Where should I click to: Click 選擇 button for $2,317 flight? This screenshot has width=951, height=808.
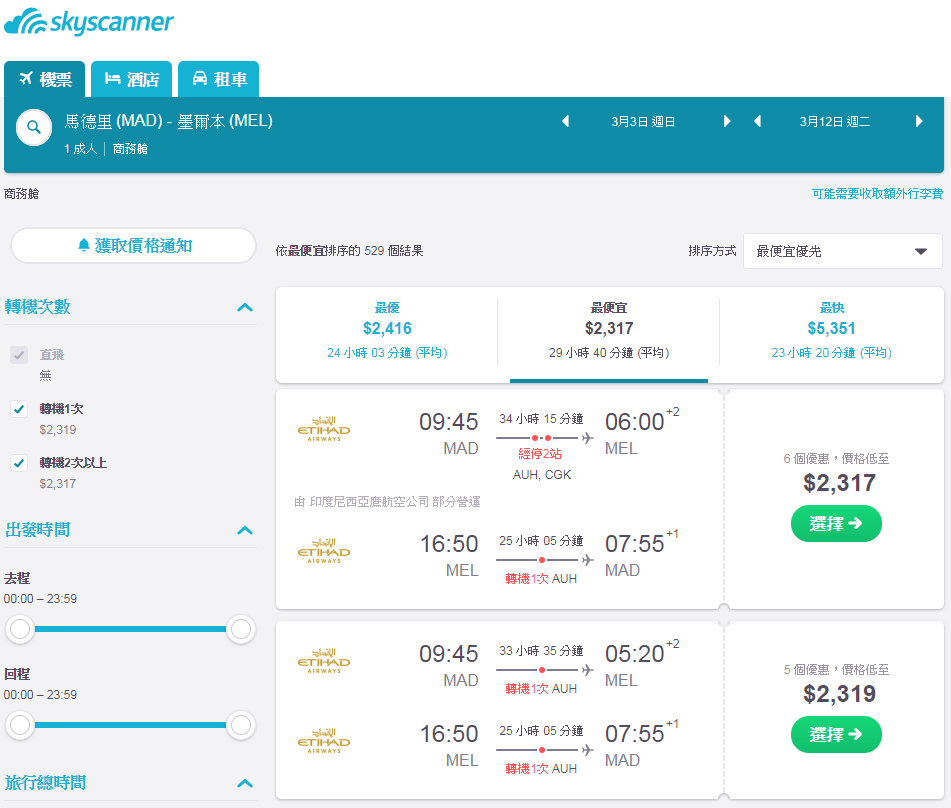coord(836,524)
